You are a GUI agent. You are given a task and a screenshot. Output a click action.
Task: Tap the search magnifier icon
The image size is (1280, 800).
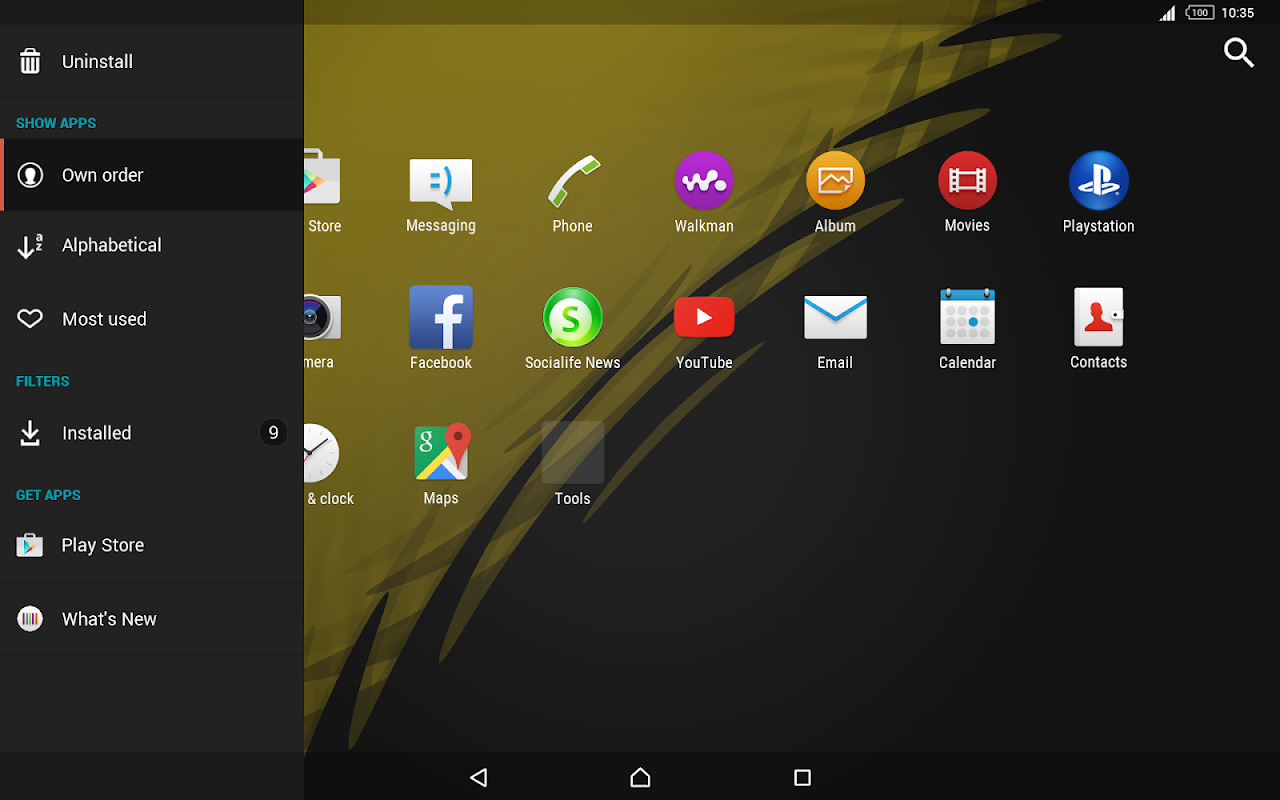click(1239, 53)
